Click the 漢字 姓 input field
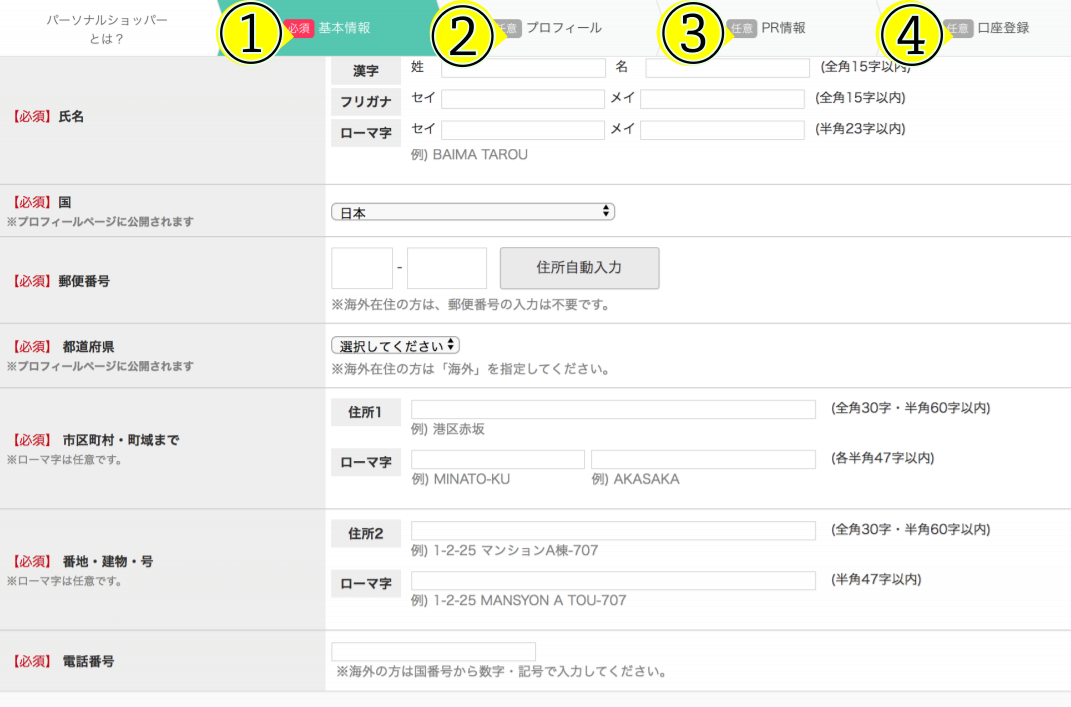1071x707 pixels. pos(523,68)
